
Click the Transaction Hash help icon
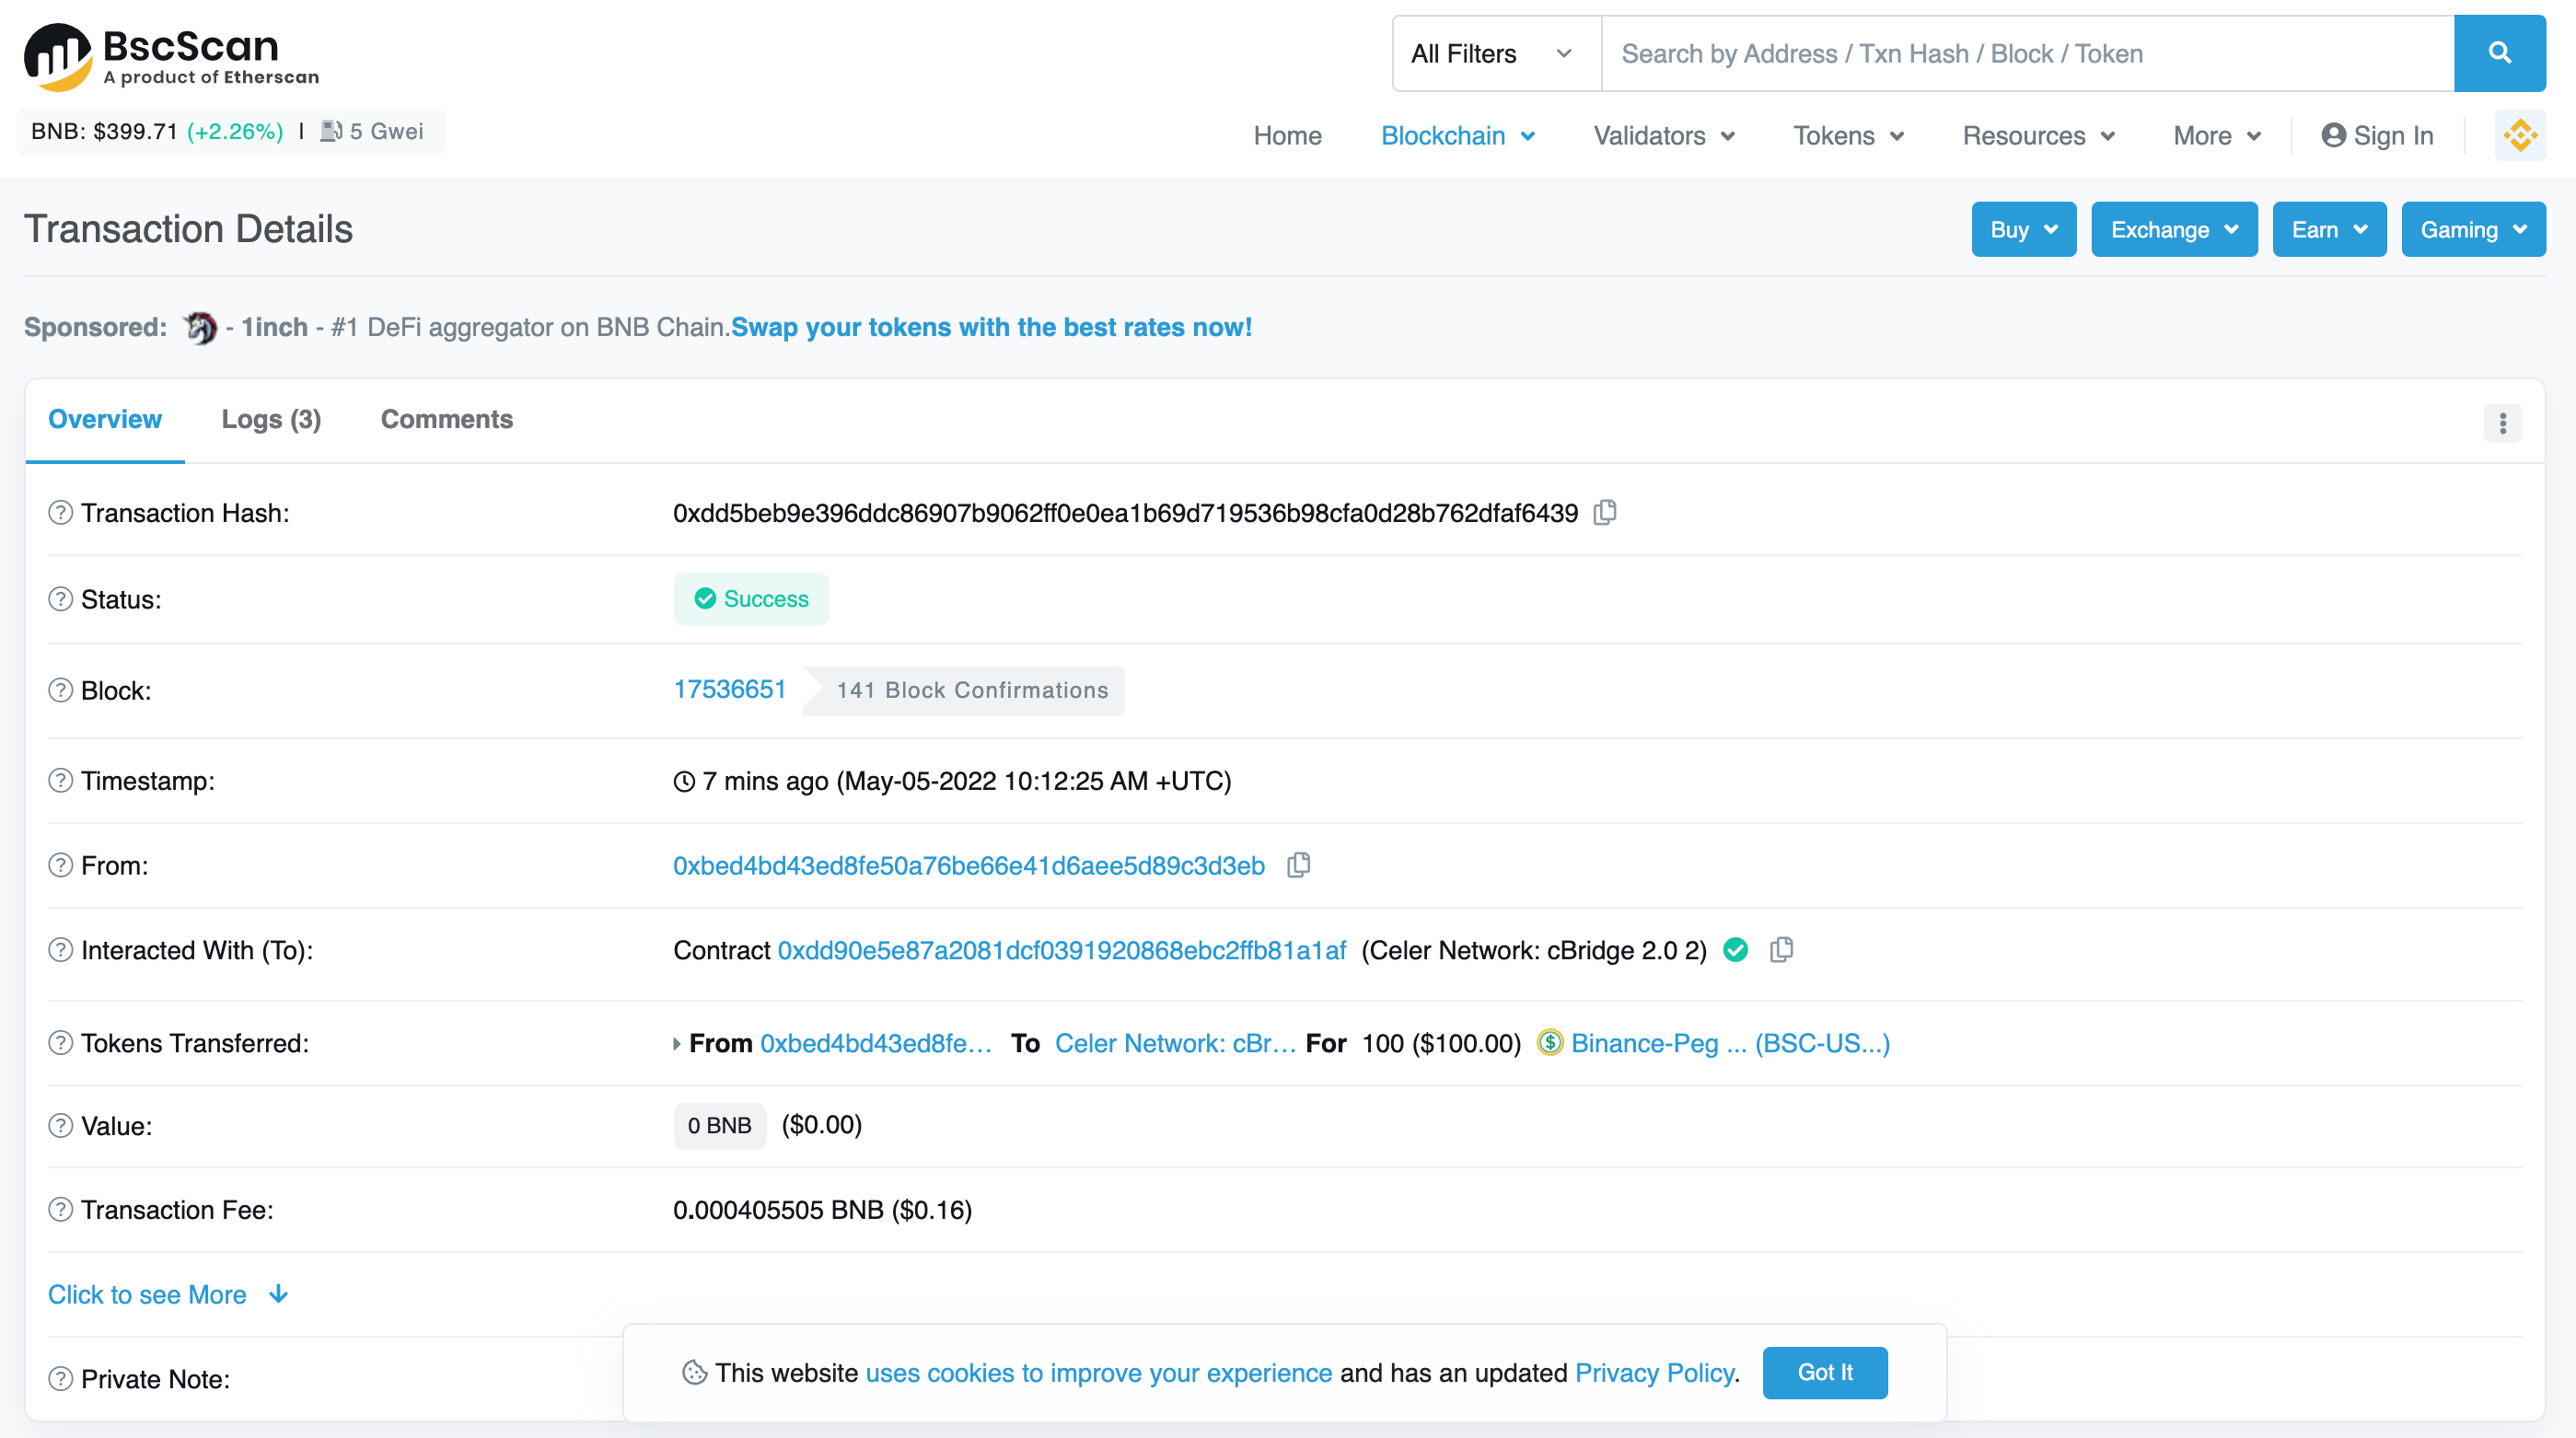point(61,513)
